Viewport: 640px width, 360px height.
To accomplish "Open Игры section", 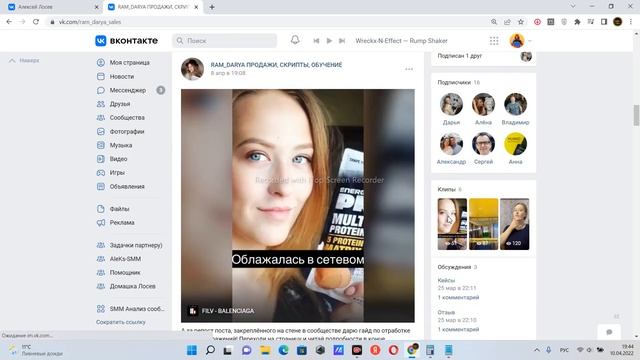I will 117,173.
